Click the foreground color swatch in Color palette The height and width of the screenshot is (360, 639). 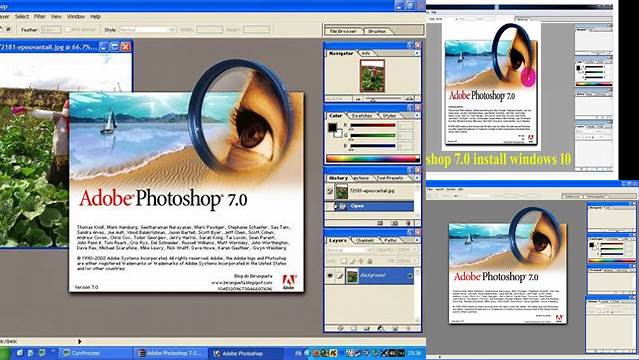[332, 128]
